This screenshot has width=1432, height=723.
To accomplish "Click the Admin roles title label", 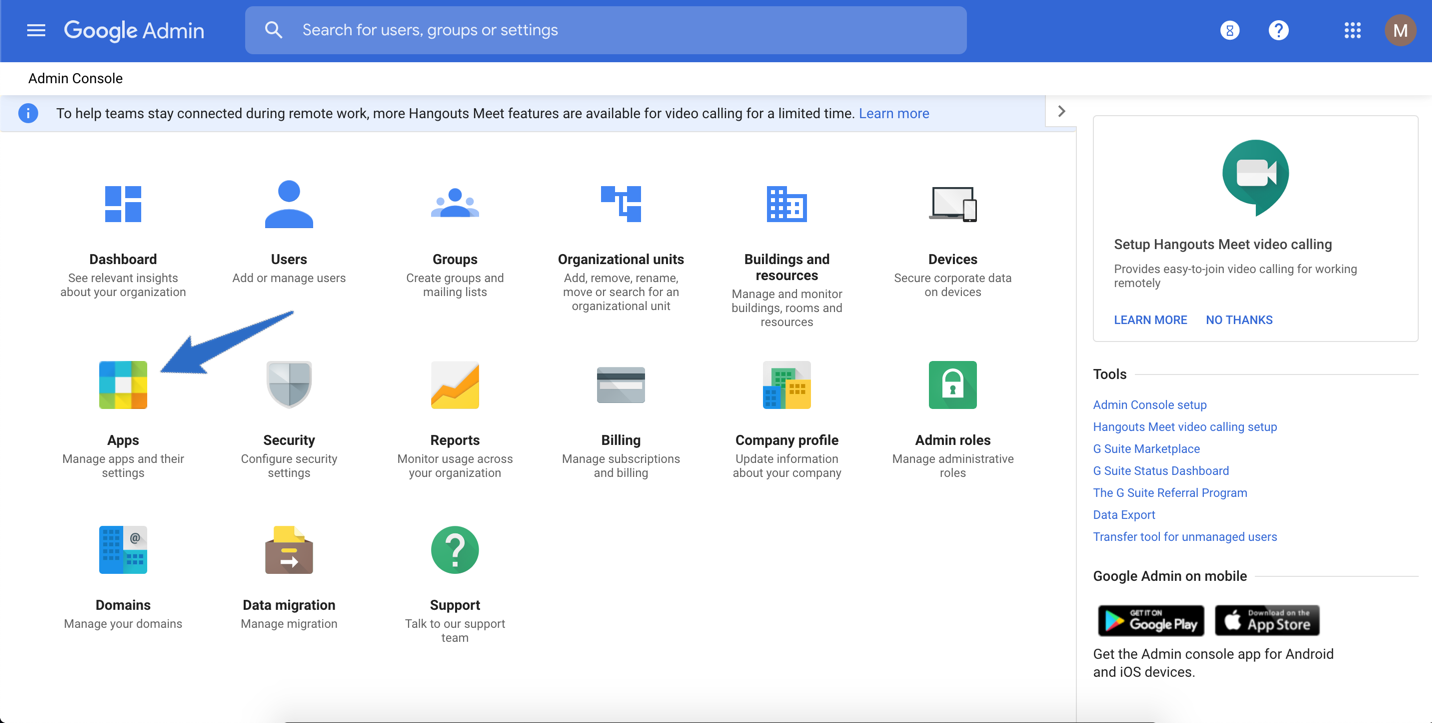I will click(953, 440).
